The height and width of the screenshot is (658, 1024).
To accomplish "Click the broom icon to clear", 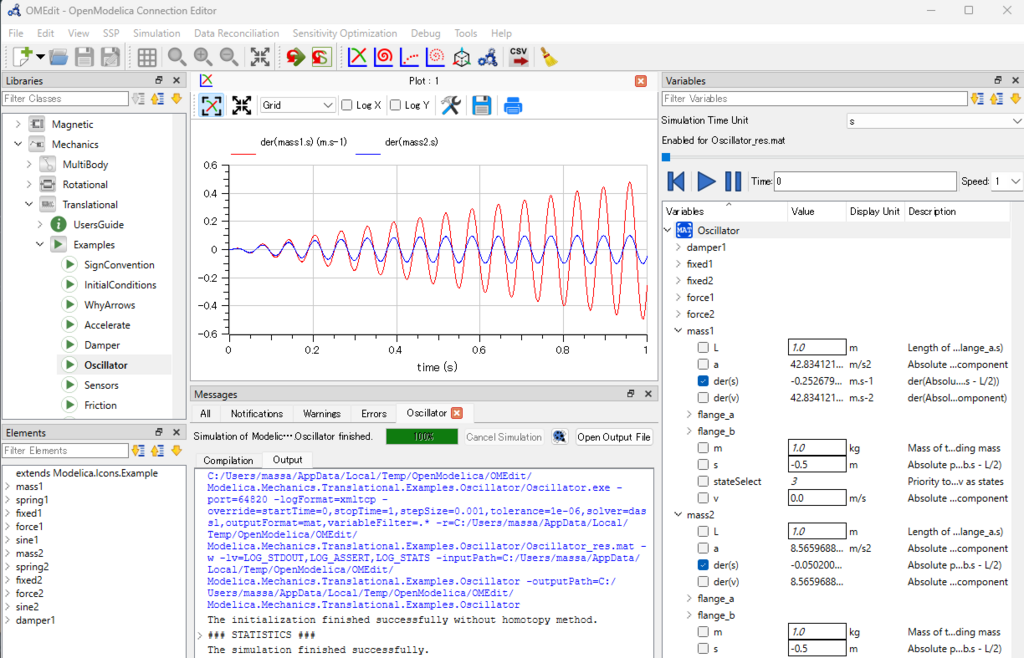I will point(549,57).
